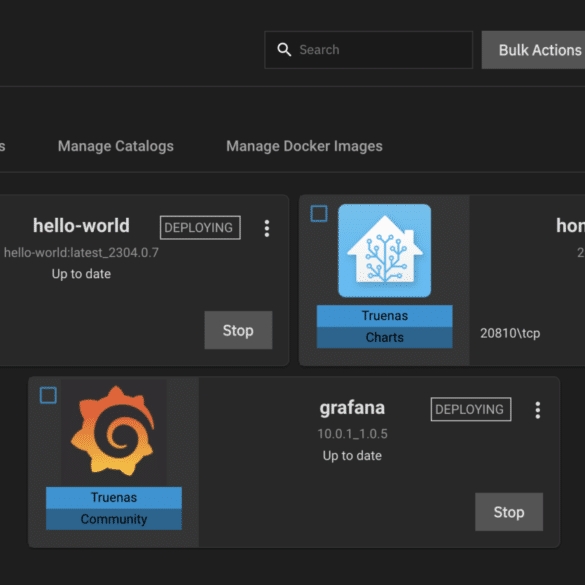Click grafana's Up to date status
Screen dimensions: 585x585
point(352,456)
